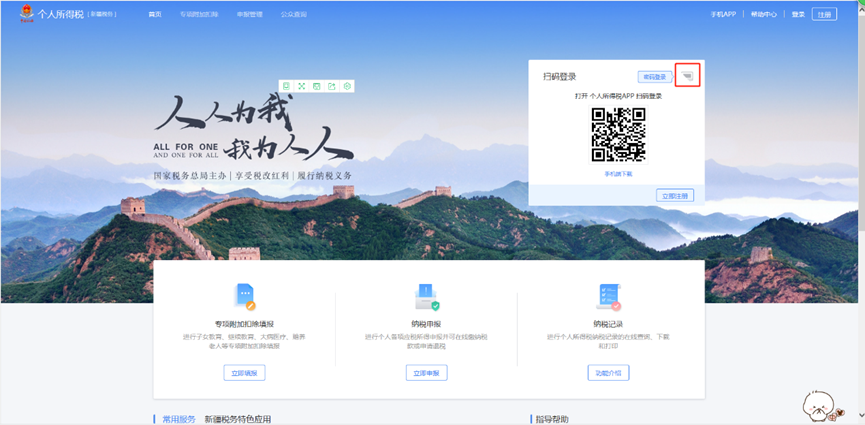Image resolution: width=865 pixels, height=425 pixels.
Task: Open the 首页 menu item
Action: point(155,15)
